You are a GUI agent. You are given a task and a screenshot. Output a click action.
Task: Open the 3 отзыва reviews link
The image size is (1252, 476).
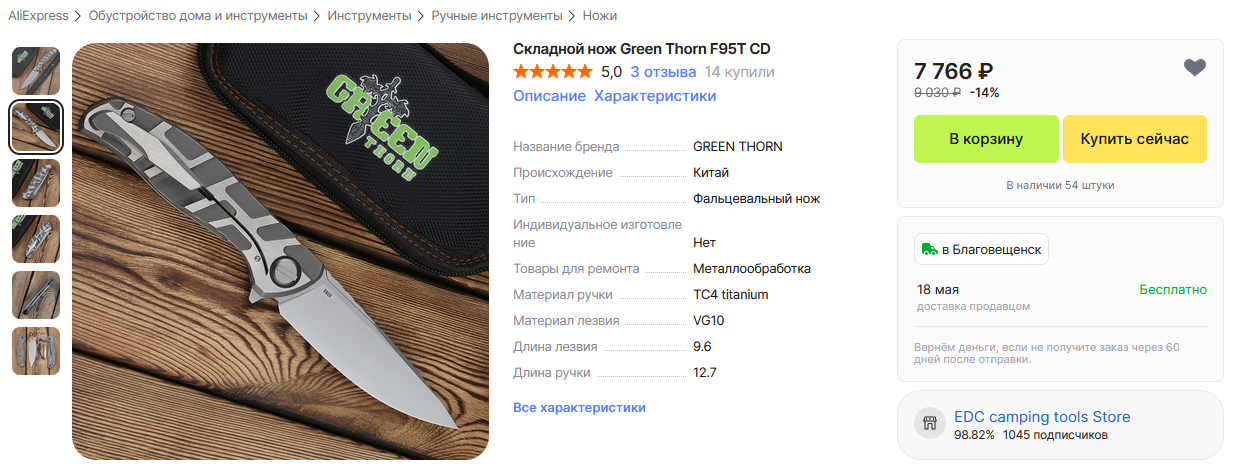[x=663, y=72]
